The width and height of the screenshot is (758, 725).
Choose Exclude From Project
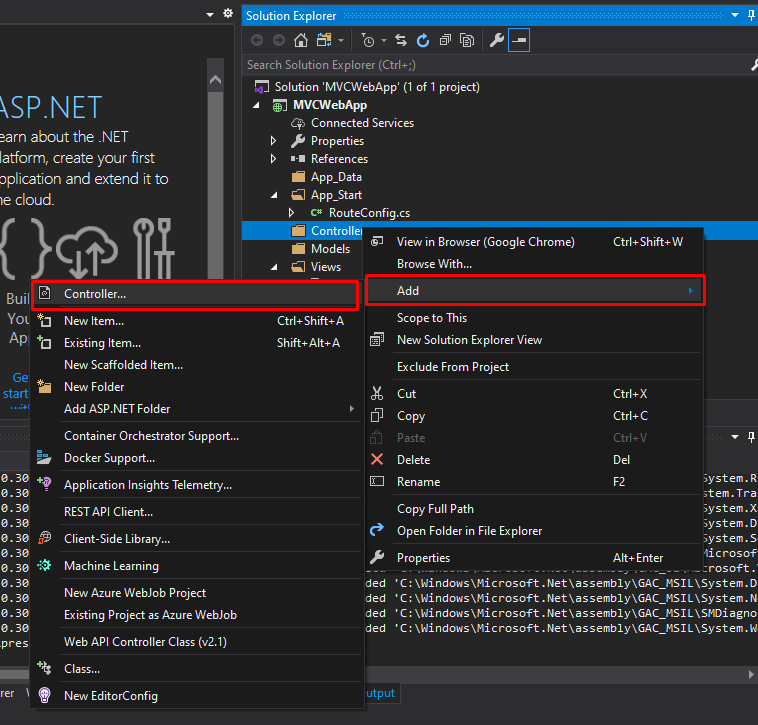tap(534, 367)
